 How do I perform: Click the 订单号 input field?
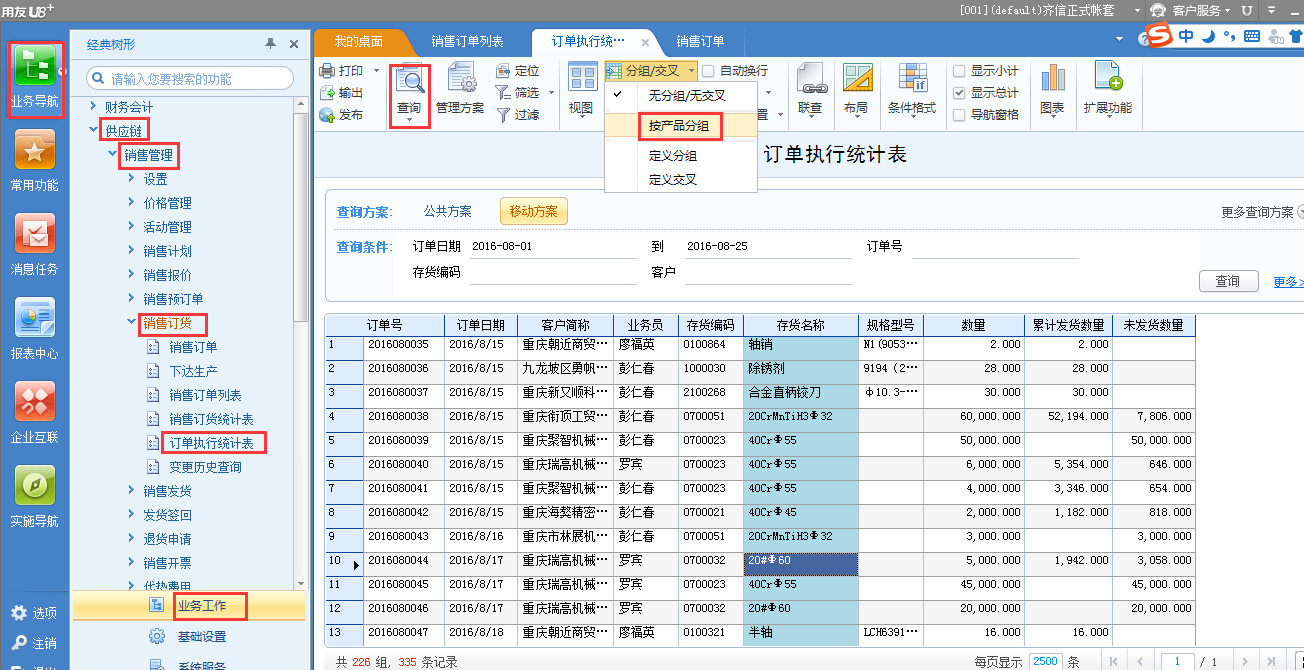click(x=995, y=246)
